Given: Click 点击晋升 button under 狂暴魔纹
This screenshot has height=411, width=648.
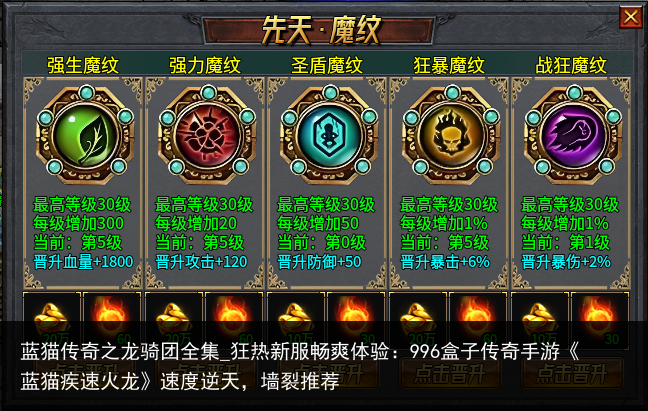Looking at the screenshot, I should coord(450,373).
